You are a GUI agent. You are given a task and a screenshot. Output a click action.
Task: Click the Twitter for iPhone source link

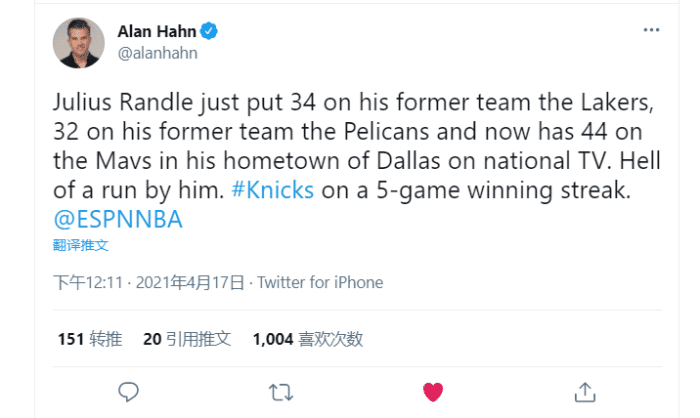point(320,283)
